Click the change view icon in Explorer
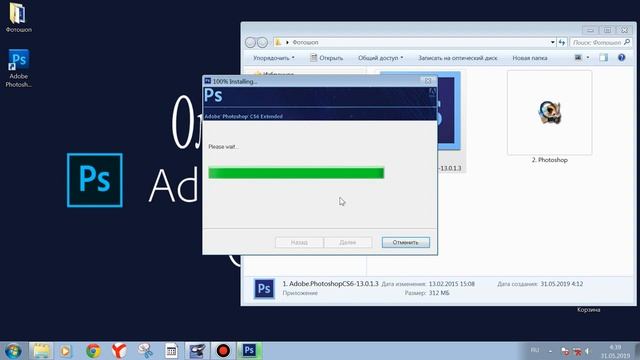Screen dimensions: 640x360 578,58
